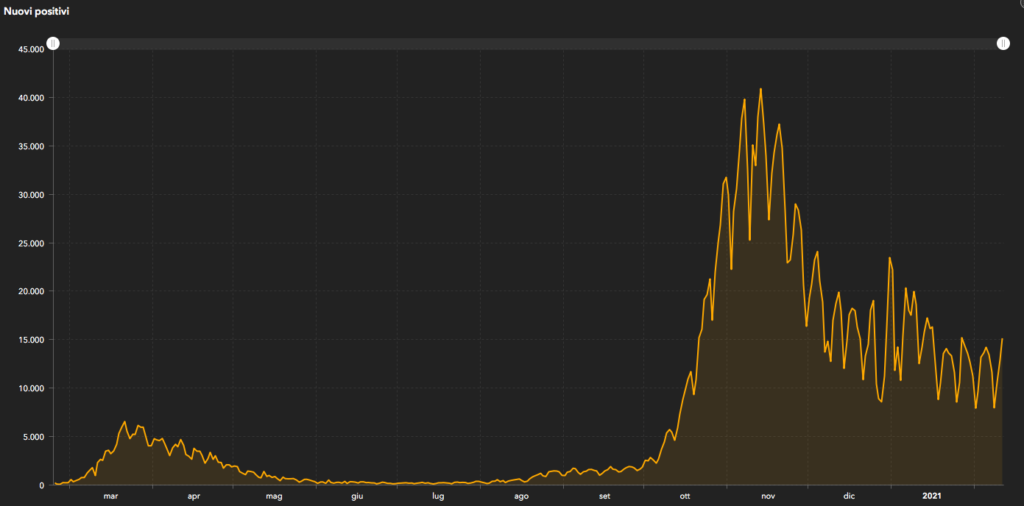Screen dimensions: 1024x506
Task: Click the highest peak of the orange line
Action: point(761,89)
